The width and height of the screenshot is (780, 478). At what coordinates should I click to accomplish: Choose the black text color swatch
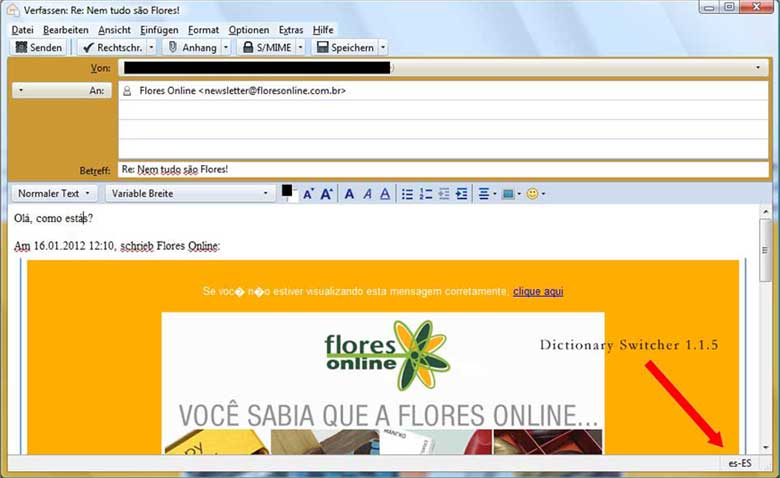(x=287, y=191)
